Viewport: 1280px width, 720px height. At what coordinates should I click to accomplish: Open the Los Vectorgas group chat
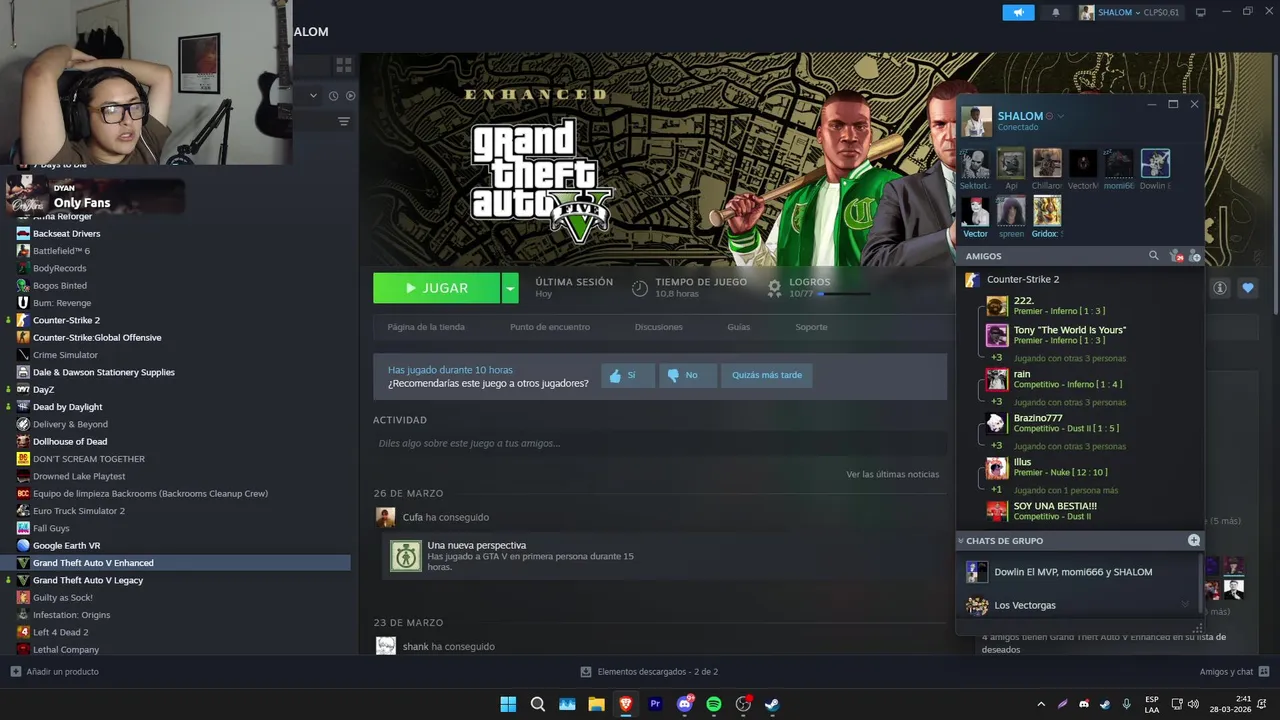coord(1024,605)
